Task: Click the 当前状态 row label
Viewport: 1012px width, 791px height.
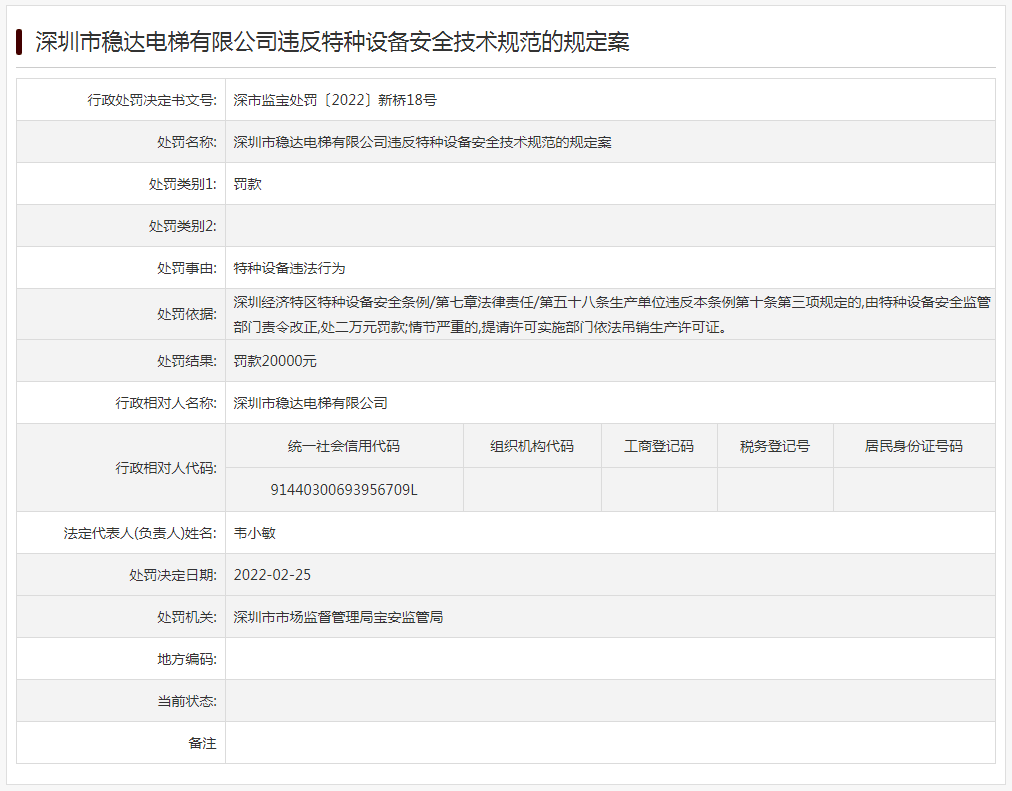Action: tap(186, 701)
